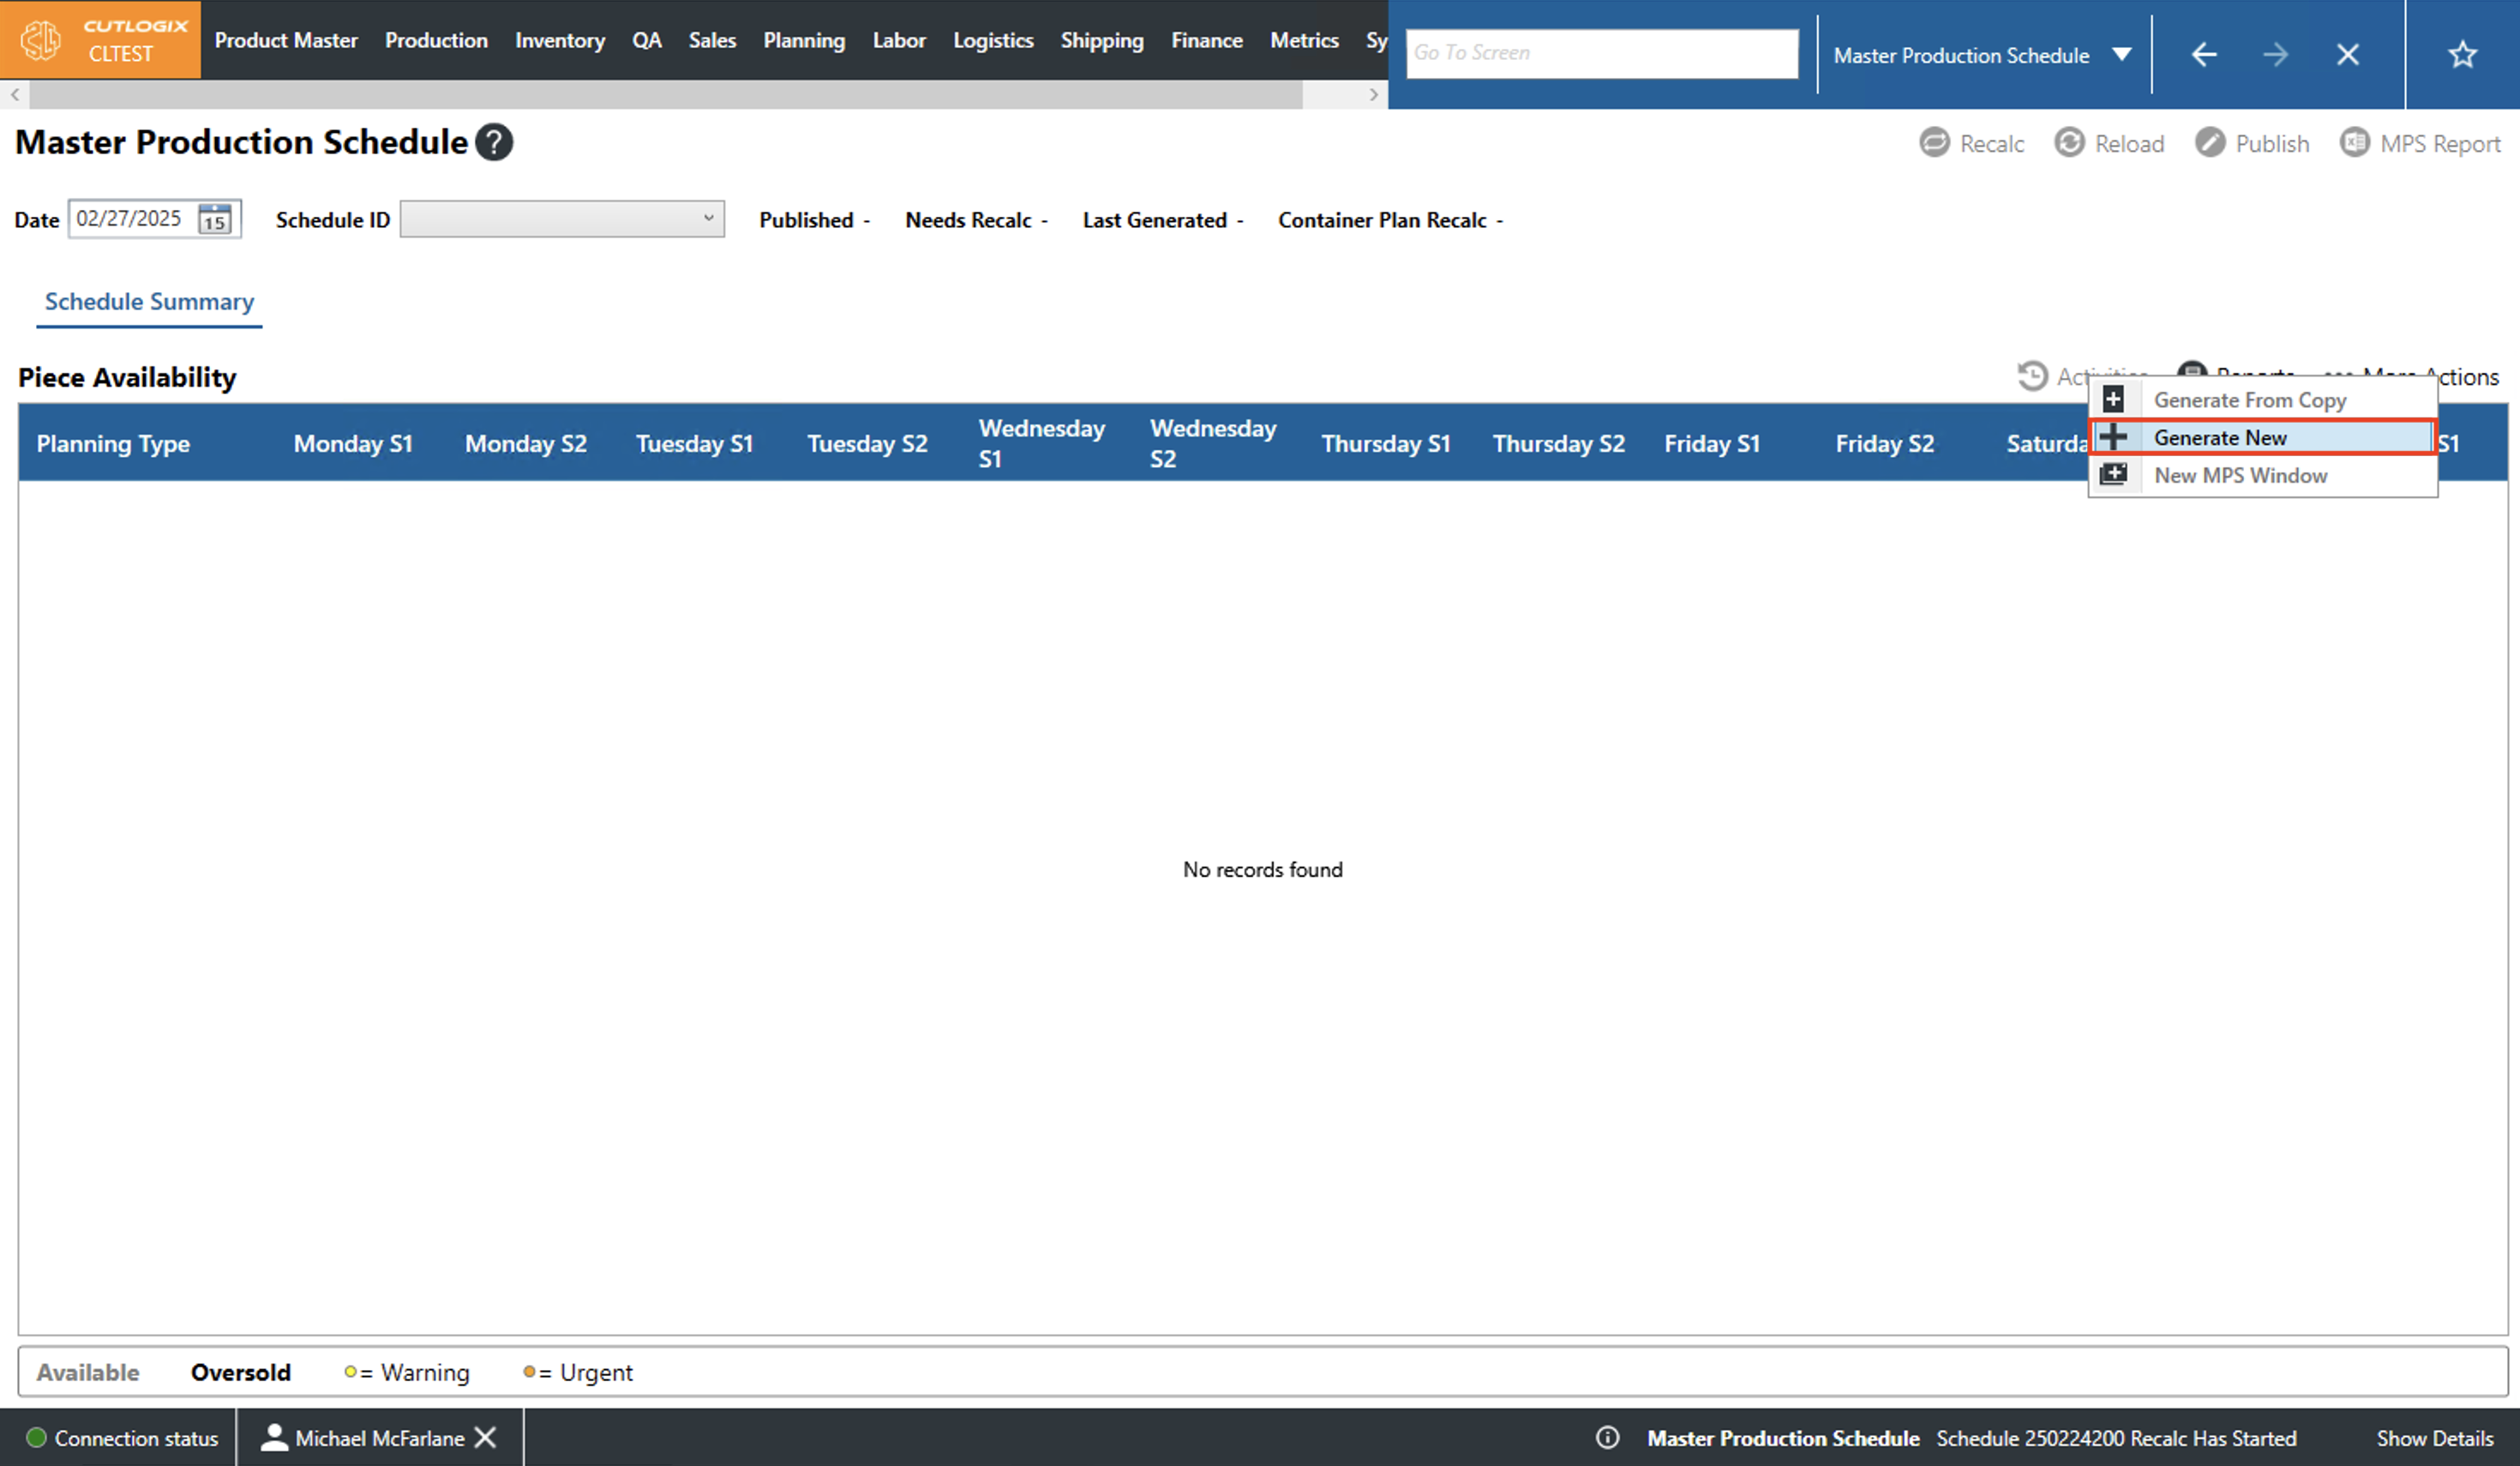Select New MPS Window entry
This screenshot has height=1466, width=2520.
click(2240, 475)
